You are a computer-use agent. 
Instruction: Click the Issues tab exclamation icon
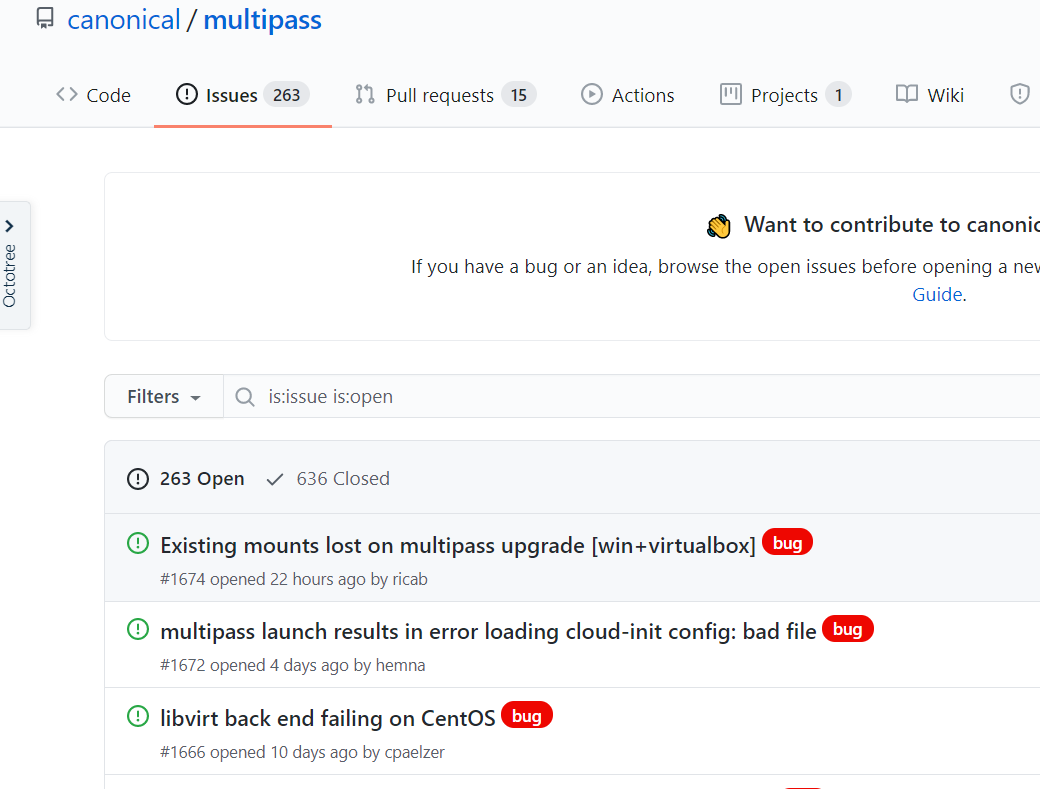click(x=186, y=94)
